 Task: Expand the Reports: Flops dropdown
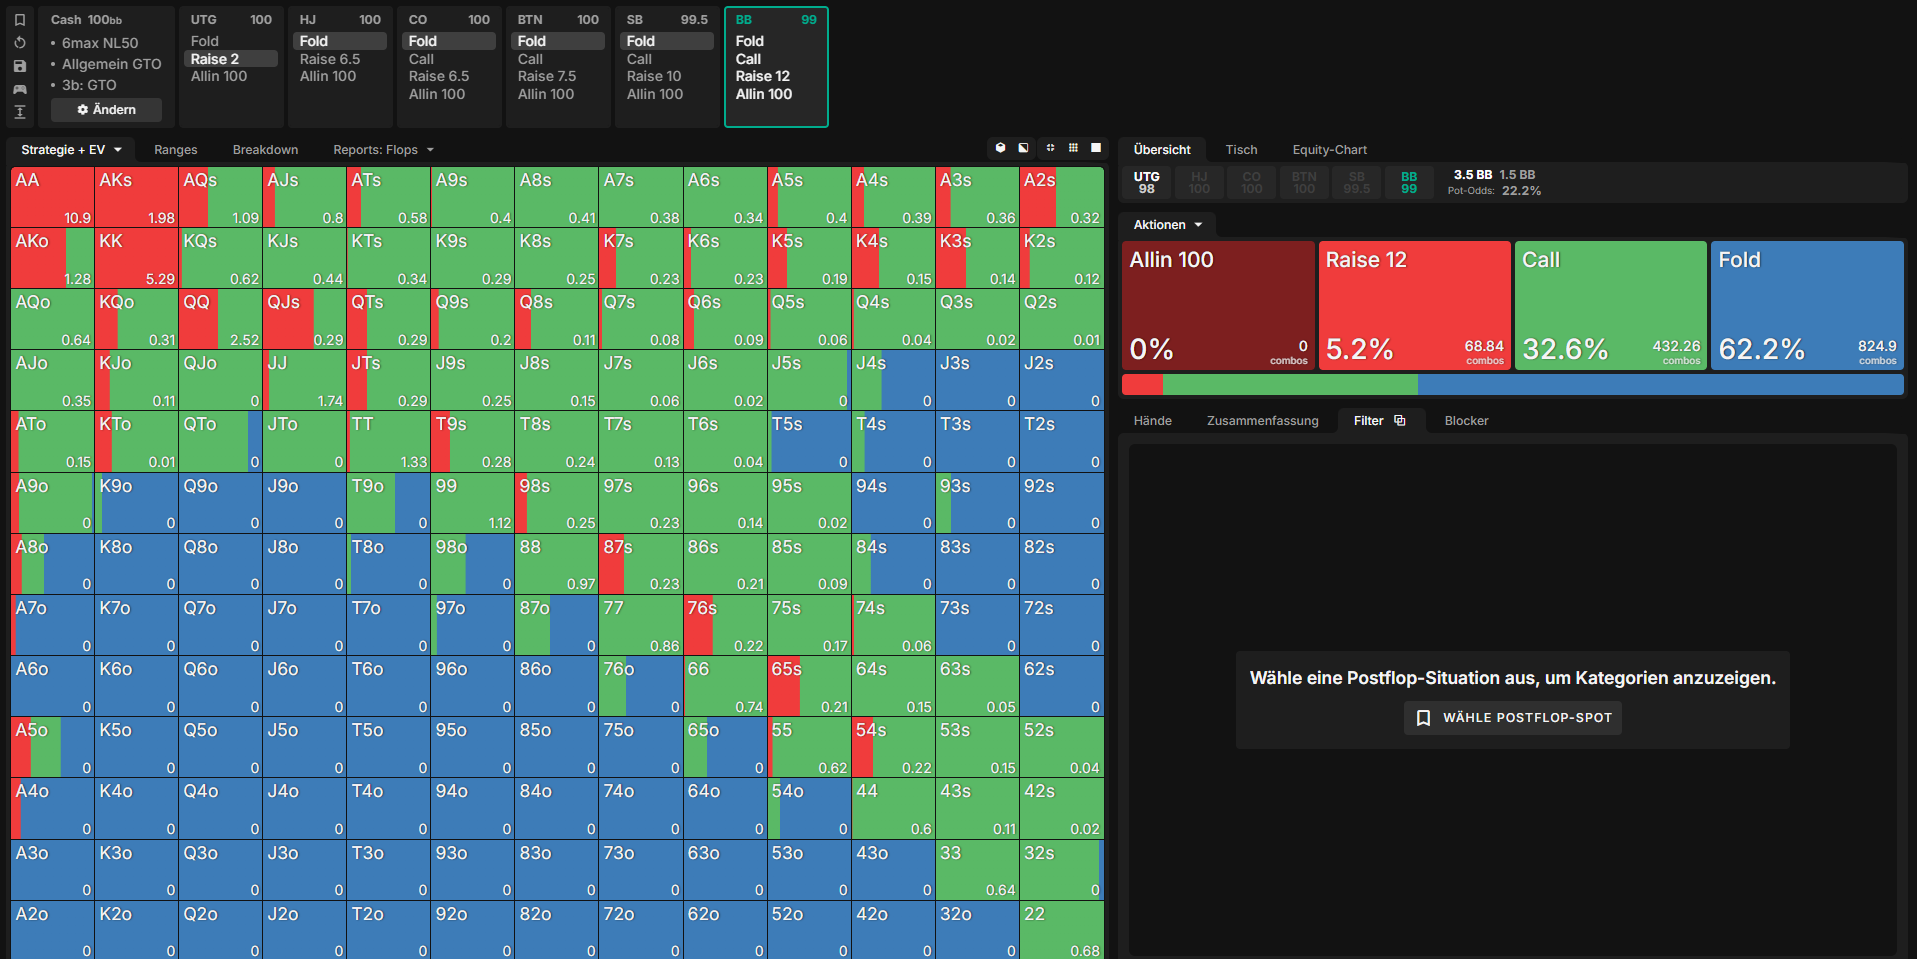tap(384, 150)
